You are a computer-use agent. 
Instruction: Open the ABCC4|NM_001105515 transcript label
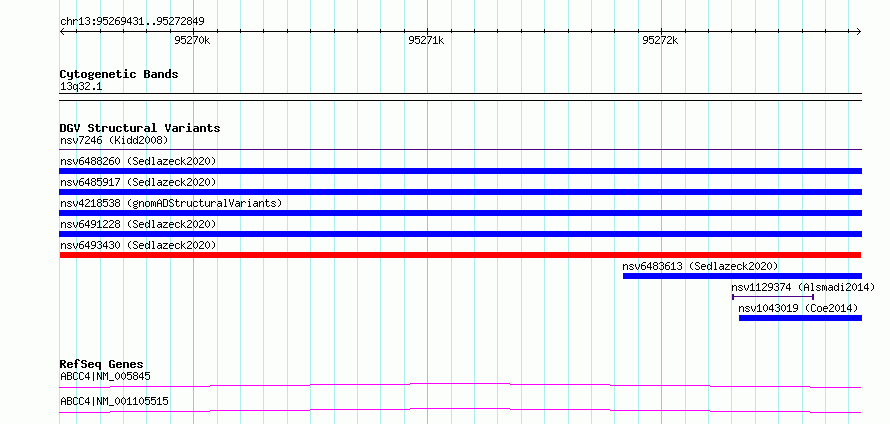coord(114,401)
